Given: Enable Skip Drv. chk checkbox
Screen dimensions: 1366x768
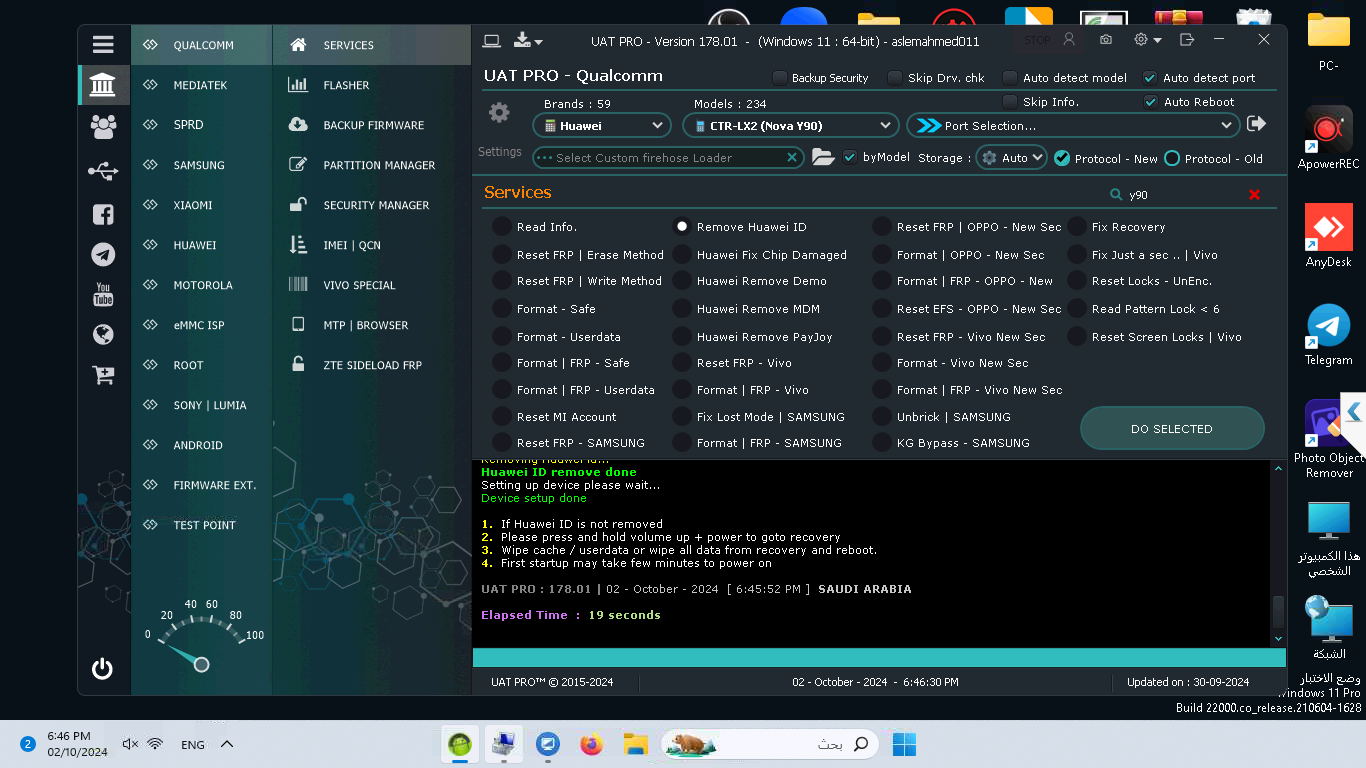Looking at the screenshot, I should click(895, 78).
